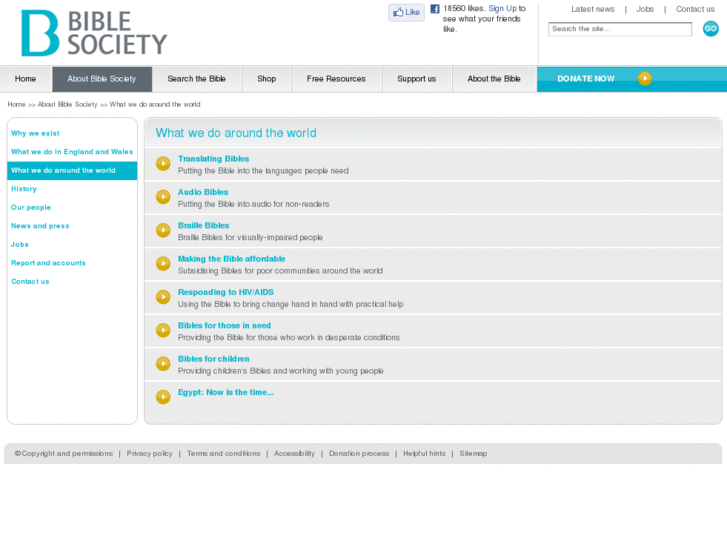
Task: Open the Latest news link
Action: 593,9
